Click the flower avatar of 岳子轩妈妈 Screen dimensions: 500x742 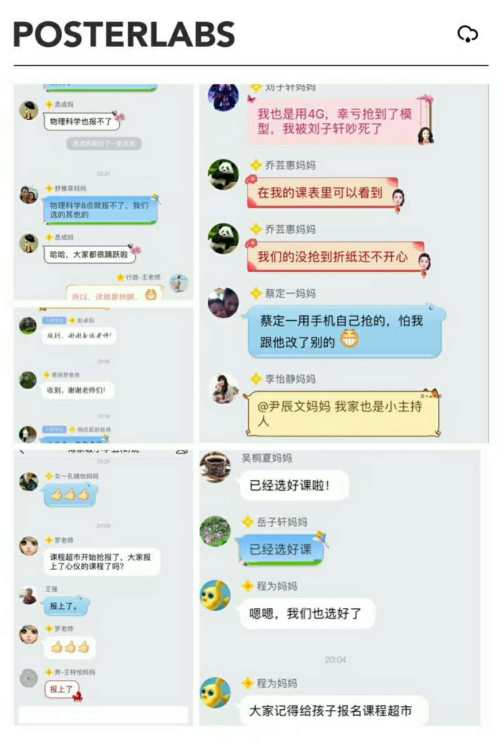point(215,531)
